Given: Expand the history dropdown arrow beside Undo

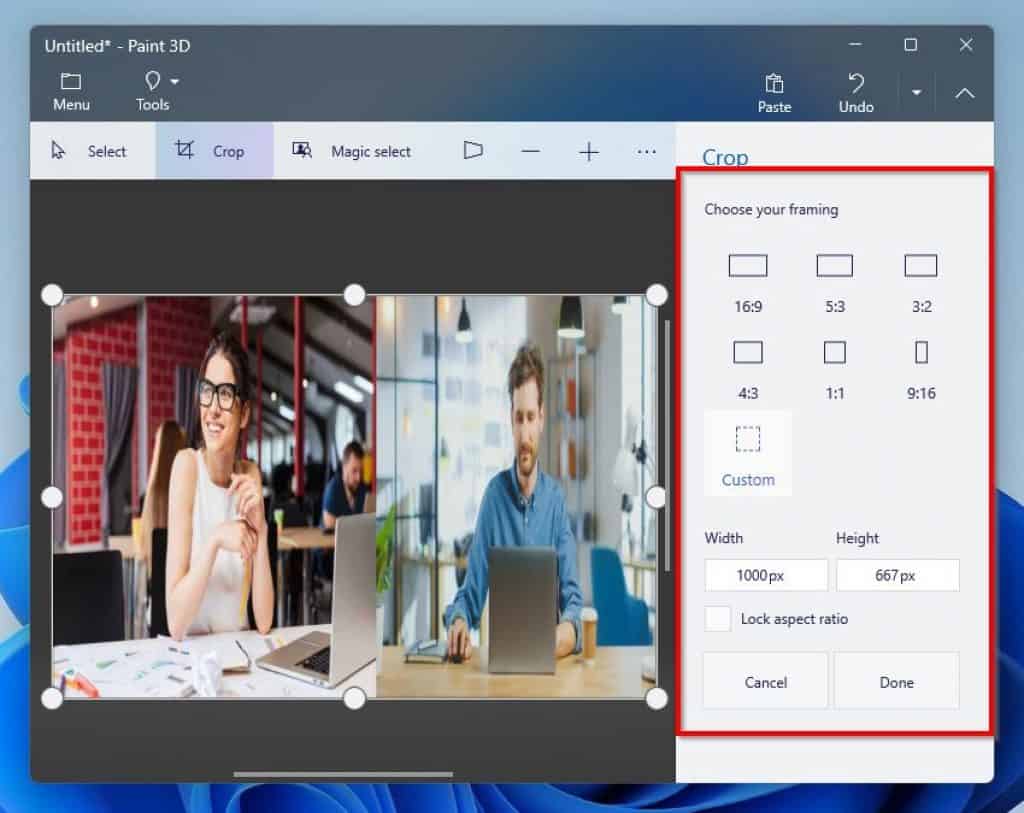Looking at the screenshot, I should click(x=916, y=93).
